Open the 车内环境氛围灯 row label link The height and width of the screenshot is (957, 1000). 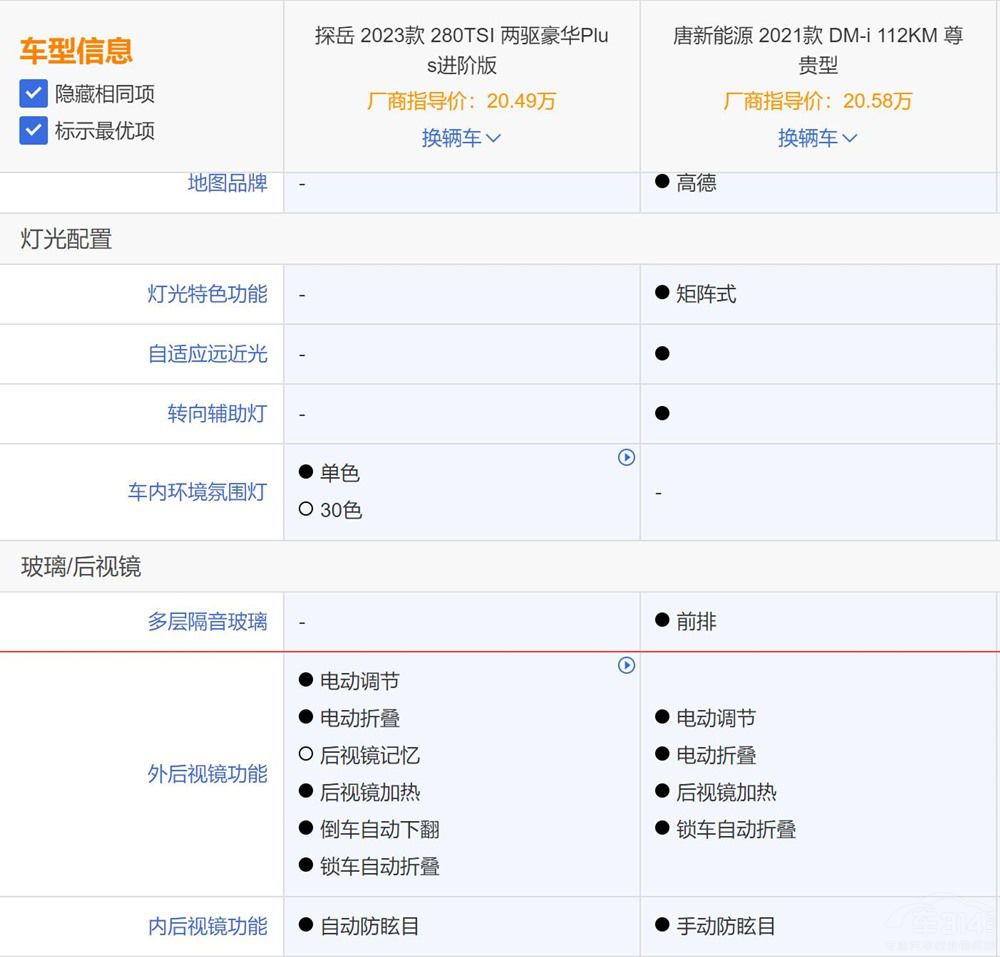click(x=197, y=492)
